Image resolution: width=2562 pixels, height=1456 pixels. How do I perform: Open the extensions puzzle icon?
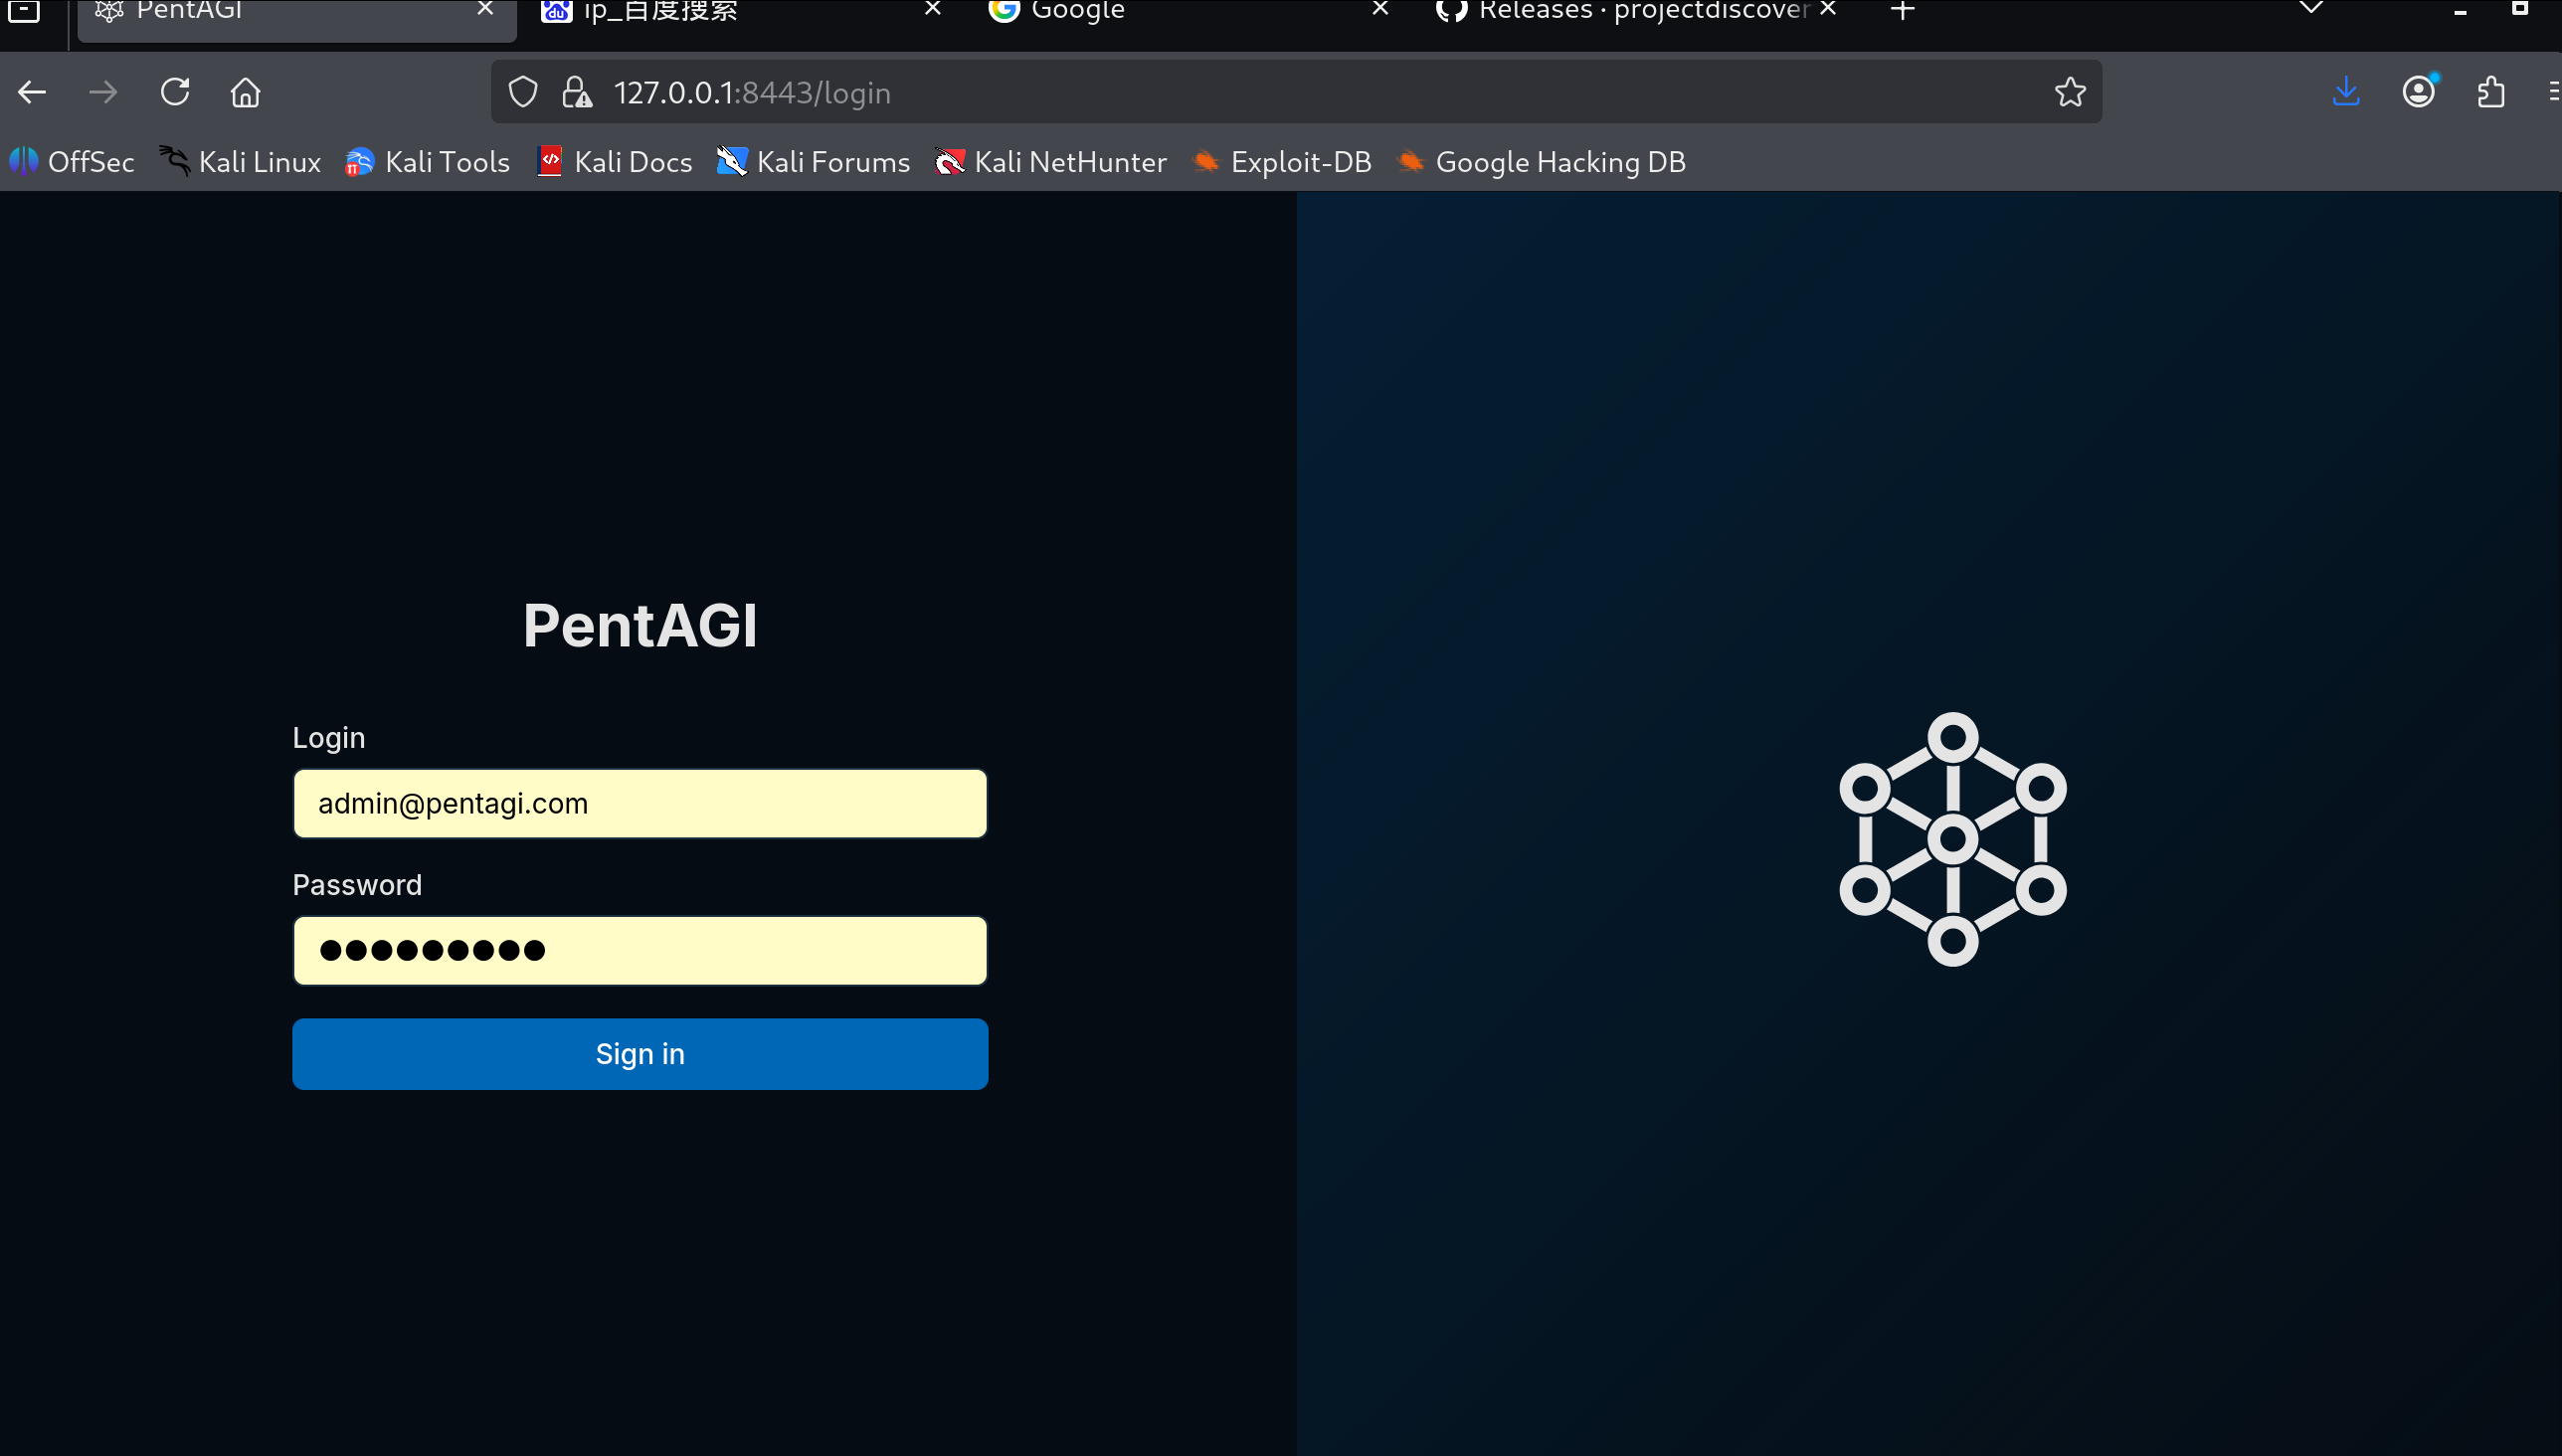click(2491, 92)
